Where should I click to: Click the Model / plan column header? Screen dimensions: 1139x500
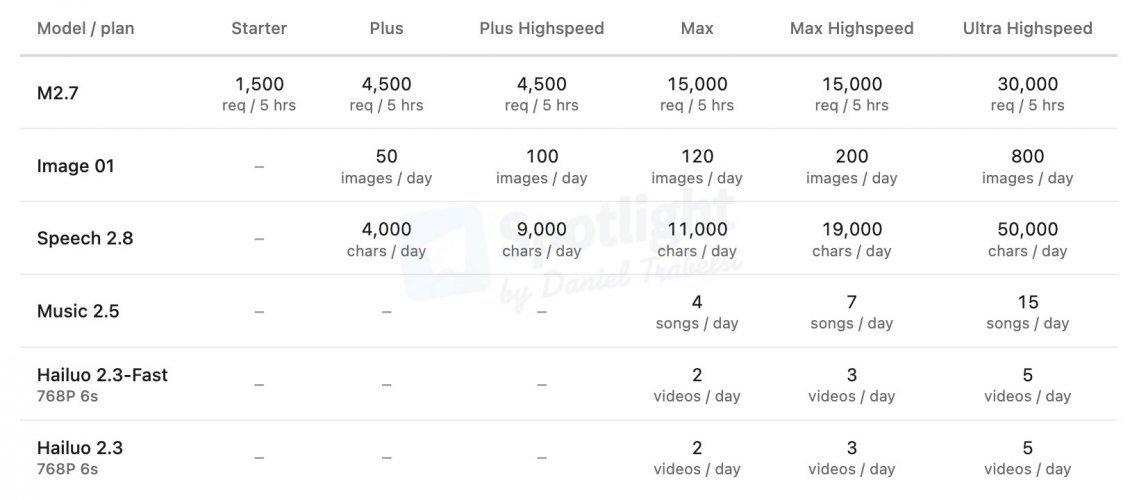pos(85,28)
